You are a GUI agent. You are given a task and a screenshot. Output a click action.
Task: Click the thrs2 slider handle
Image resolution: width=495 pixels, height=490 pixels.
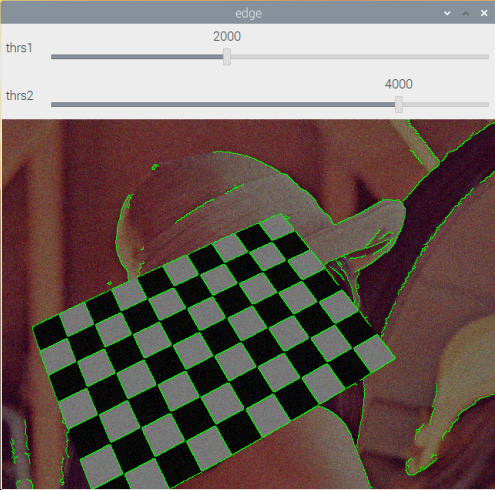pyautogui.click(x=399, y=104)
